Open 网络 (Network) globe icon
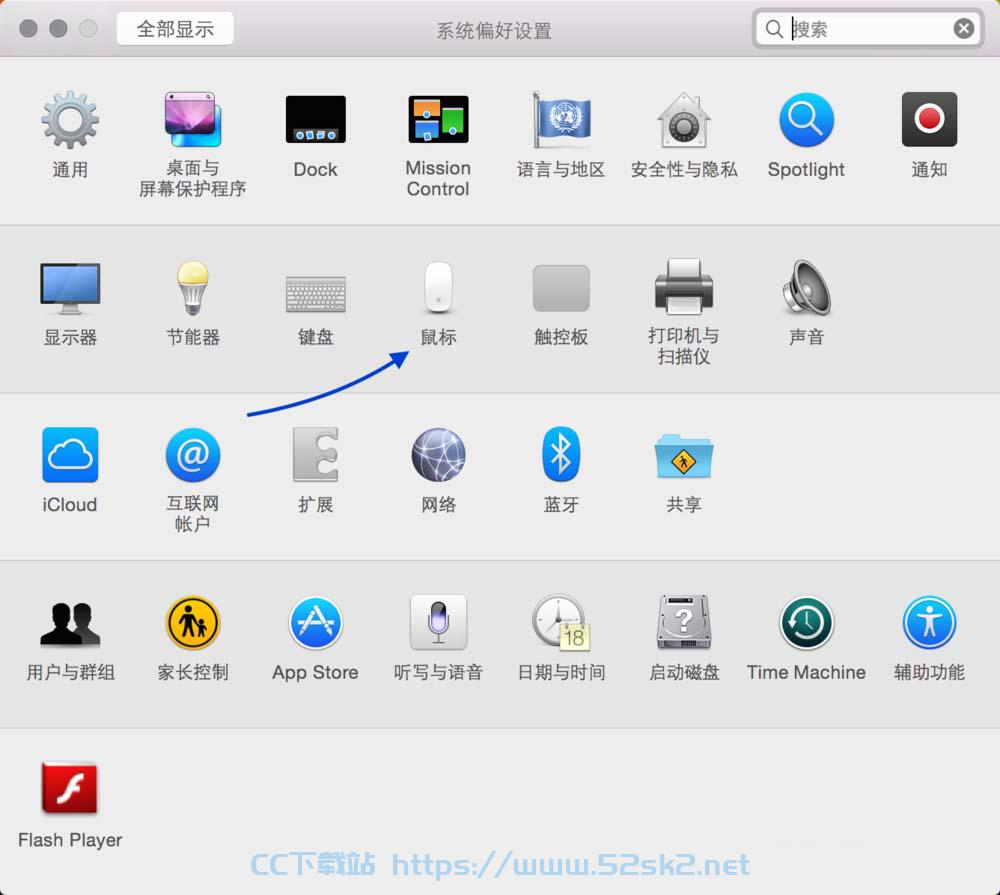This screenshot has height=895, width=1000. (x=438, y=455)
